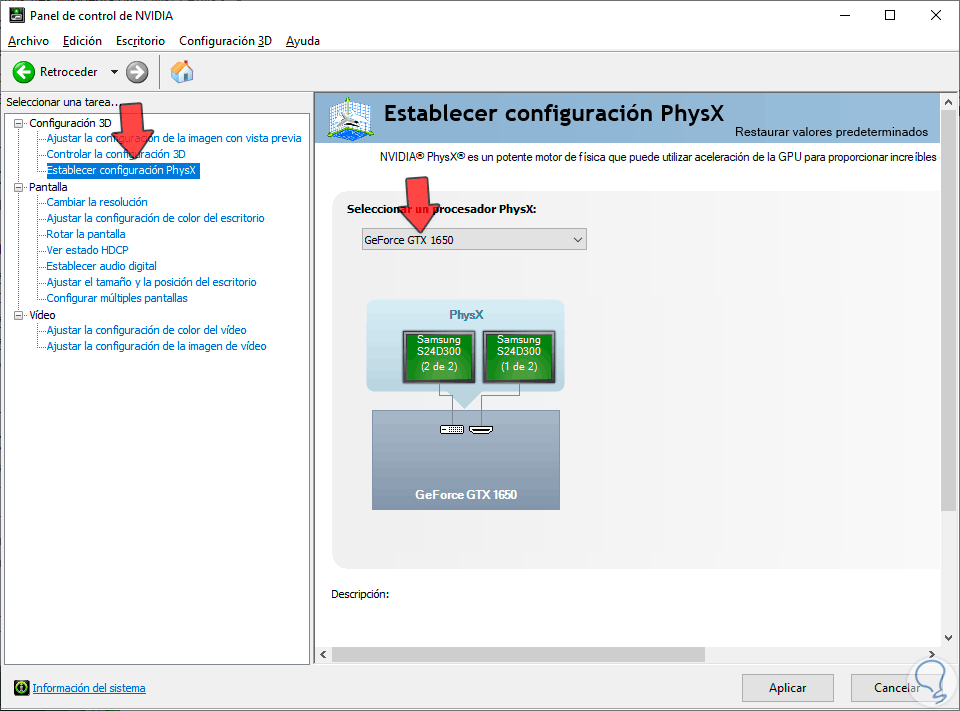
Task: Click the Cancelar button
Action: coord(896,688)
